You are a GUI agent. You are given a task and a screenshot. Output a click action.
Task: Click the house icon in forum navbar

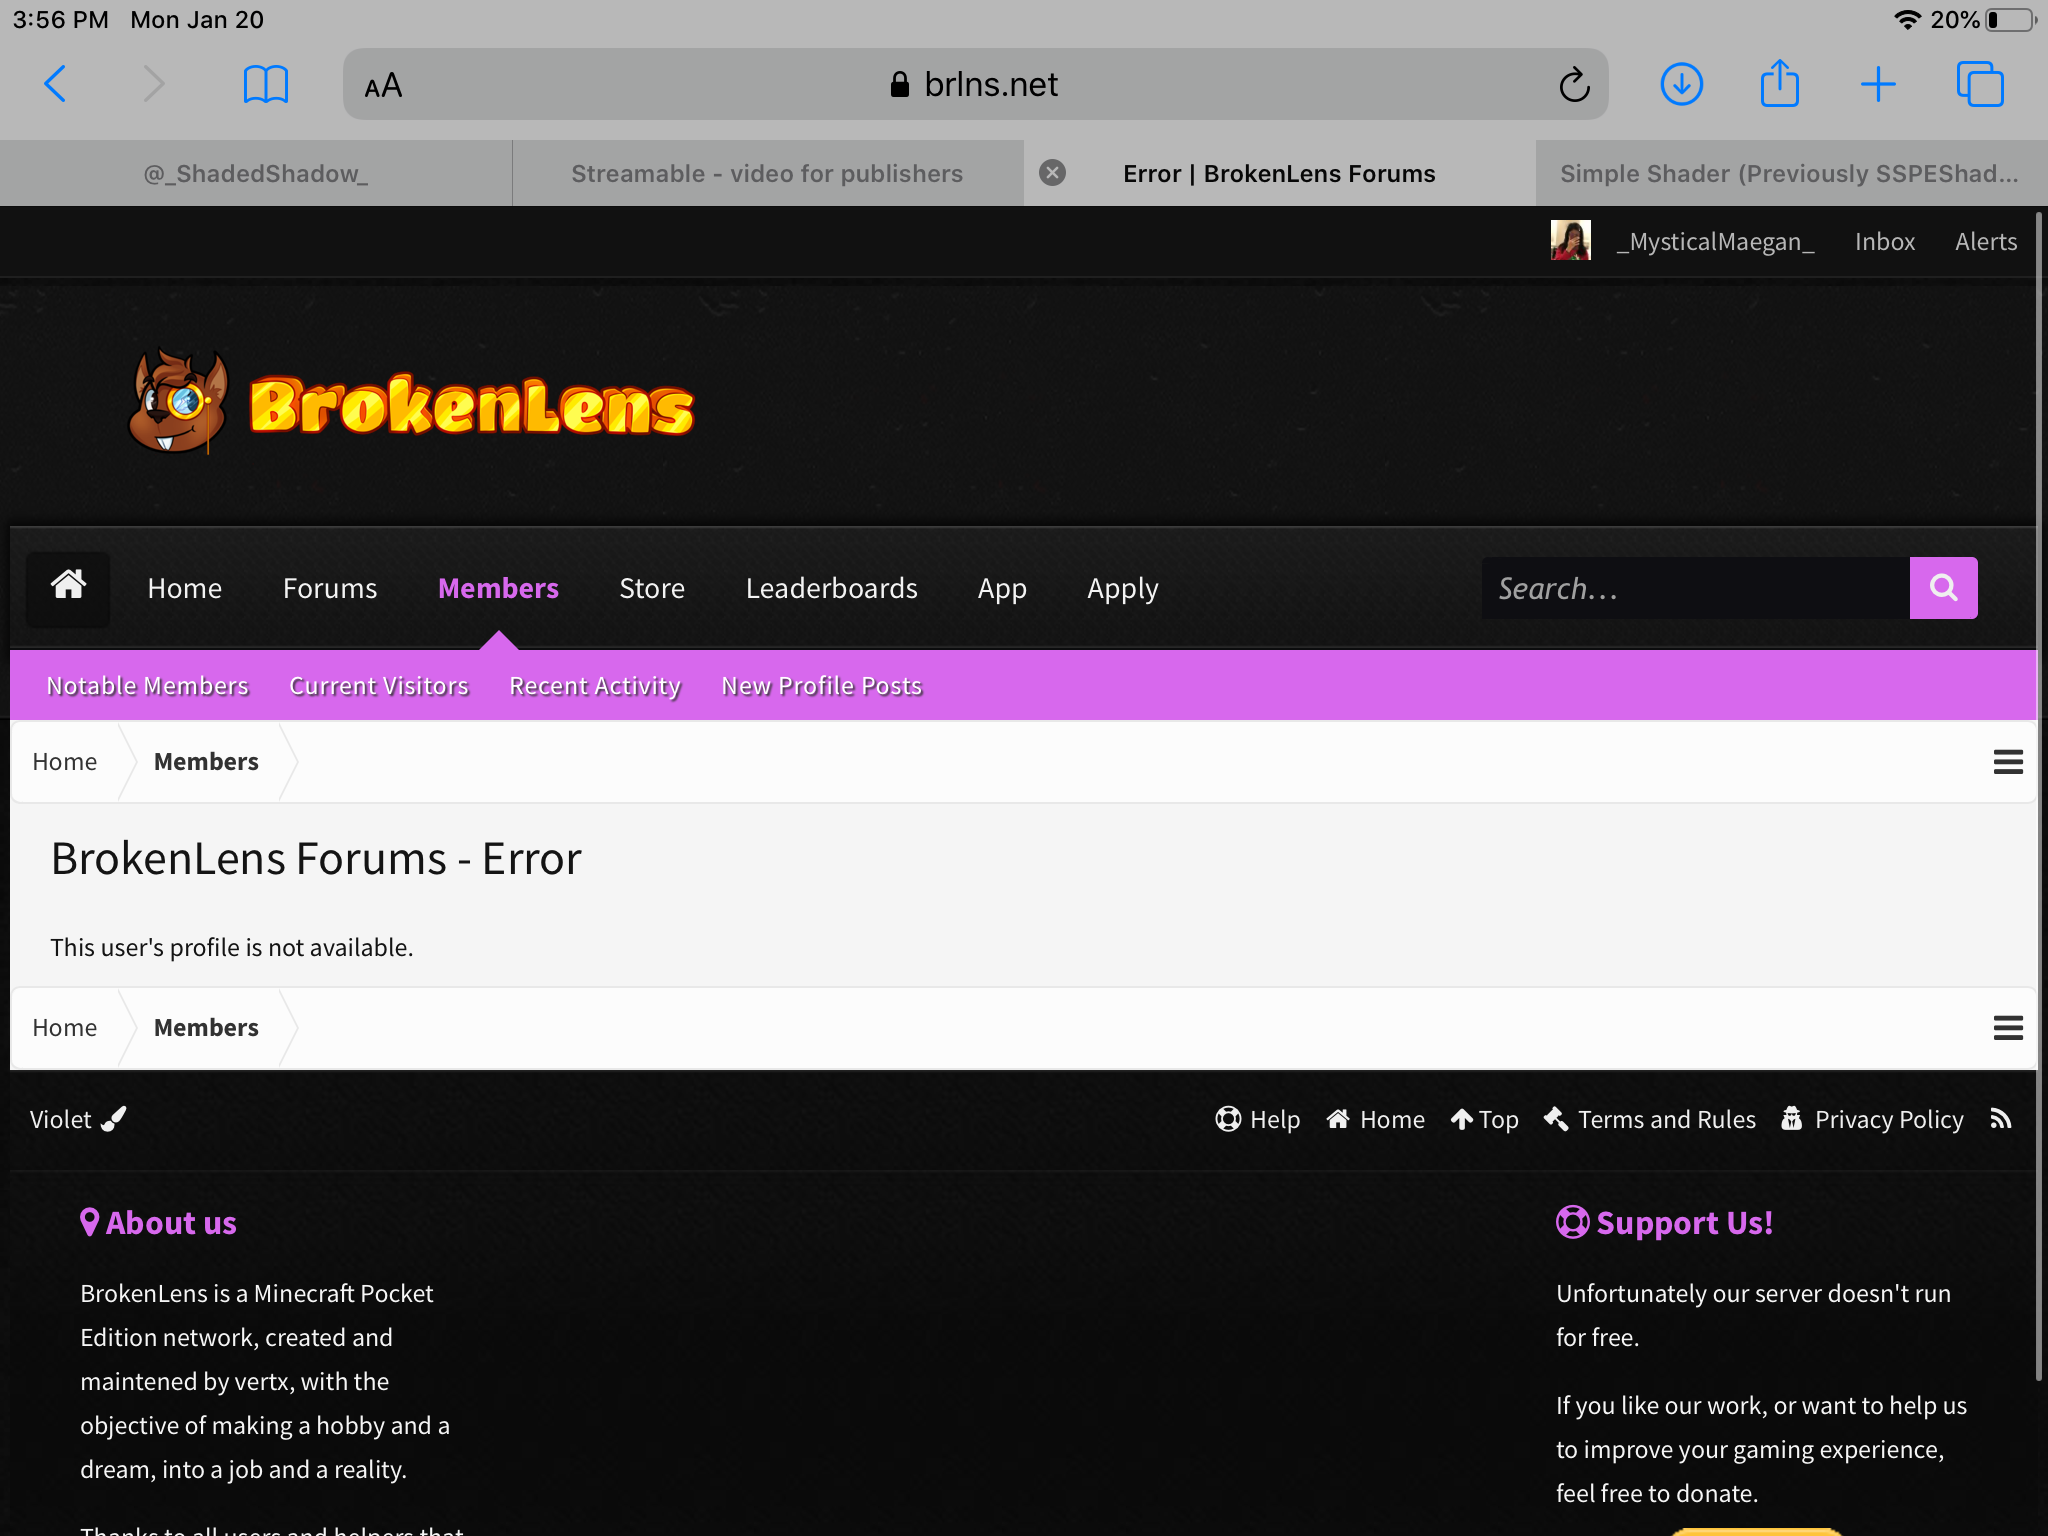(68, 587)
